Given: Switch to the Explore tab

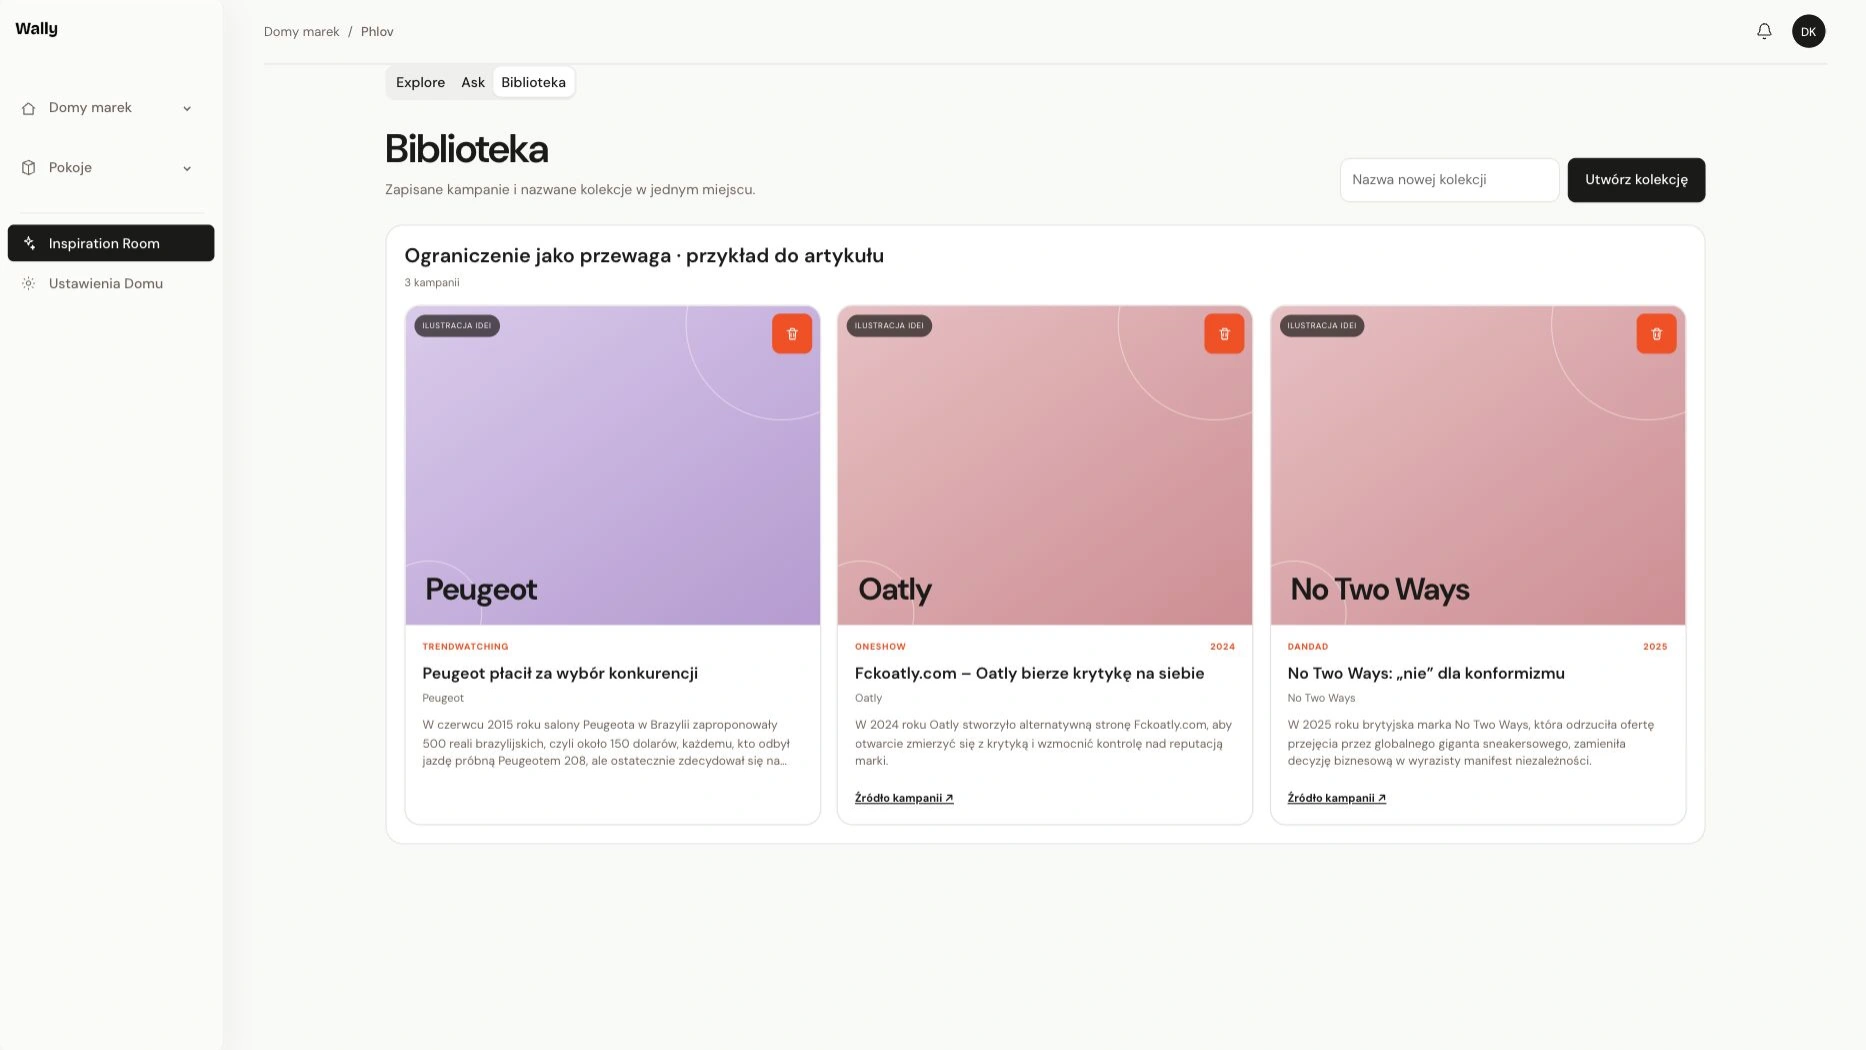Looking at the screenshot, I should (x=420, y=82).
